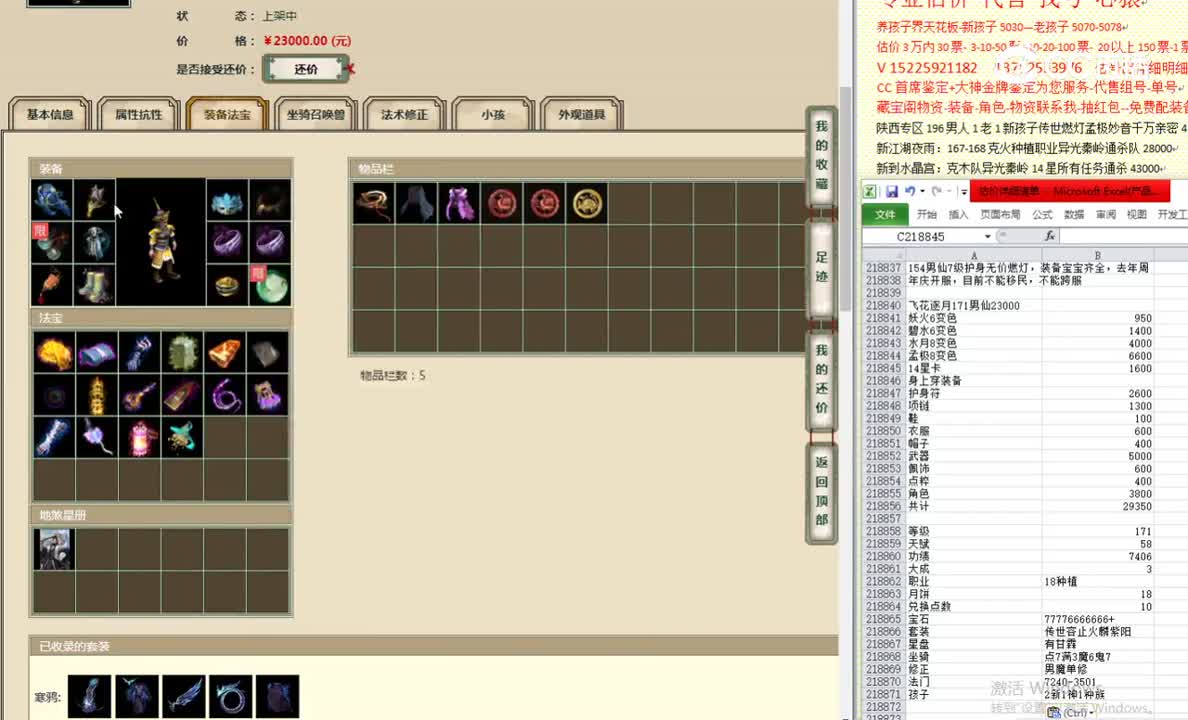Click the cell containing 飞花逐月171男仙23000

[x=974, y=305]
